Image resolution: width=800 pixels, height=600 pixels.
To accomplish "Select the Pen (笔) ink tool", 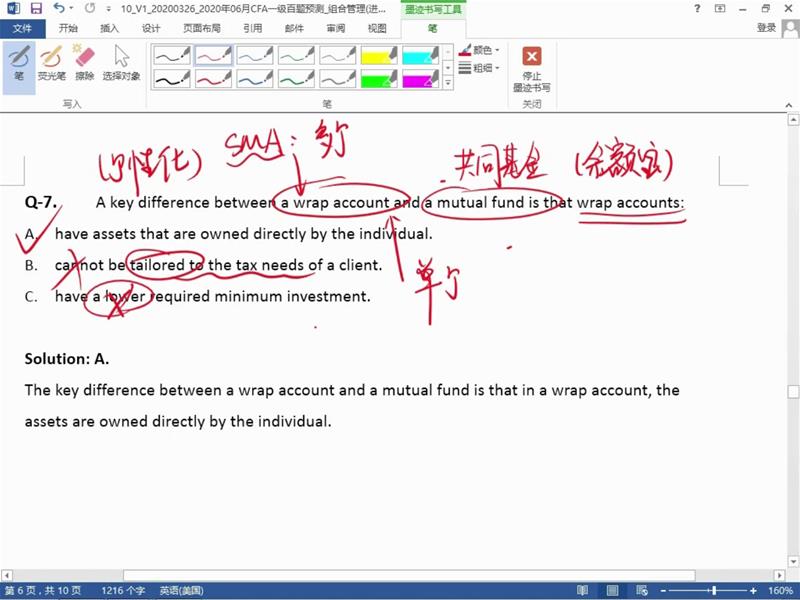I will click(x=18, y=62).
